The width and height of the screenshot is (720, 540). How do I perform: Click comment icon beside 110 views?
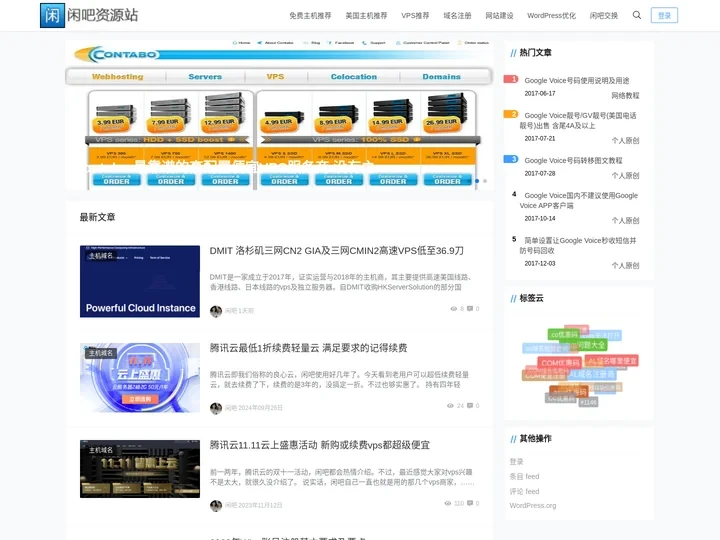[470, 503]
